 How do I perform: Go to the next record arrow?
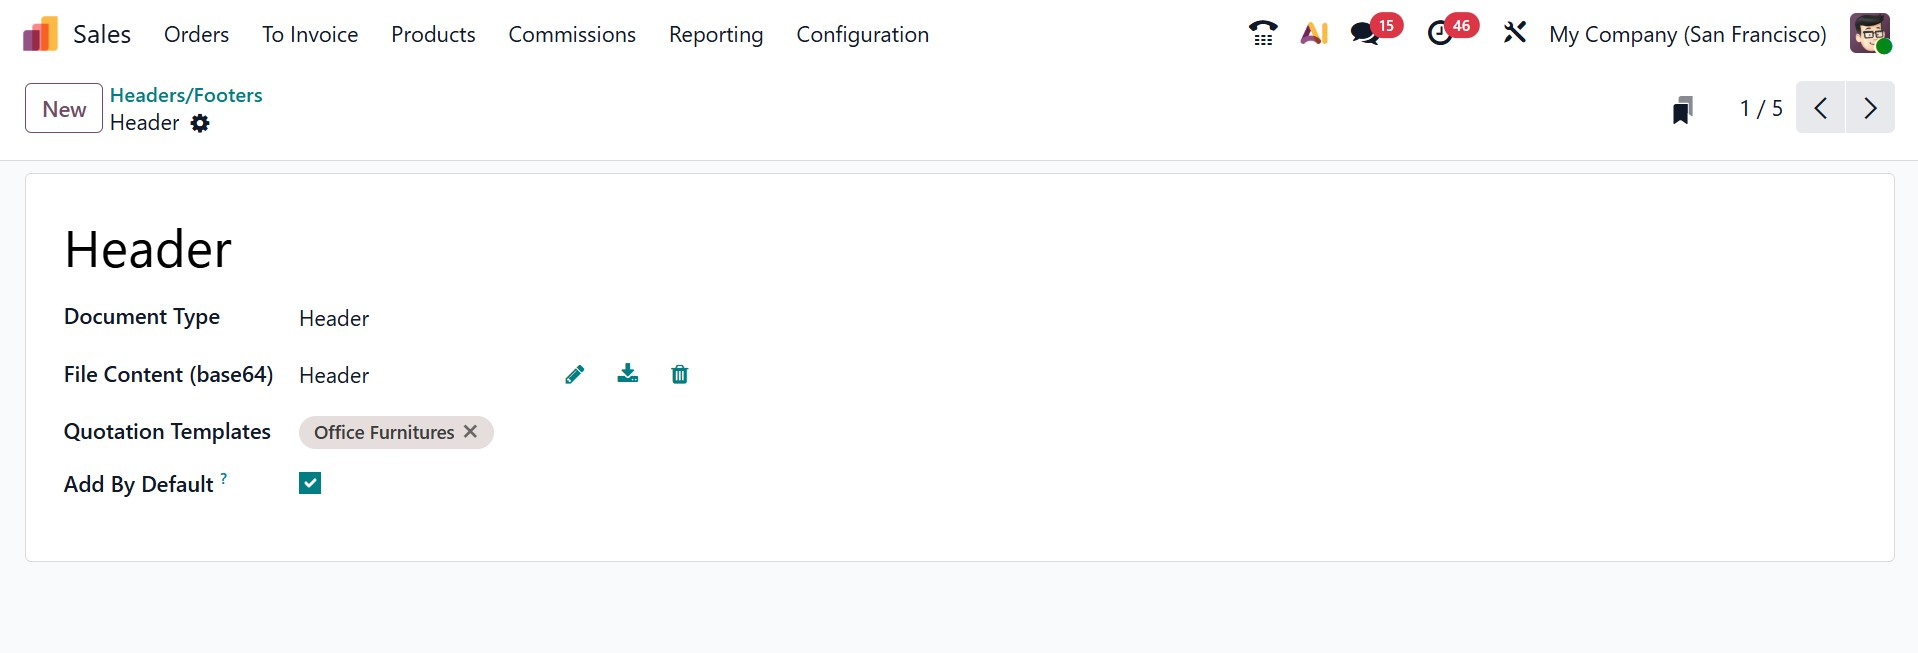[1870, 108]
